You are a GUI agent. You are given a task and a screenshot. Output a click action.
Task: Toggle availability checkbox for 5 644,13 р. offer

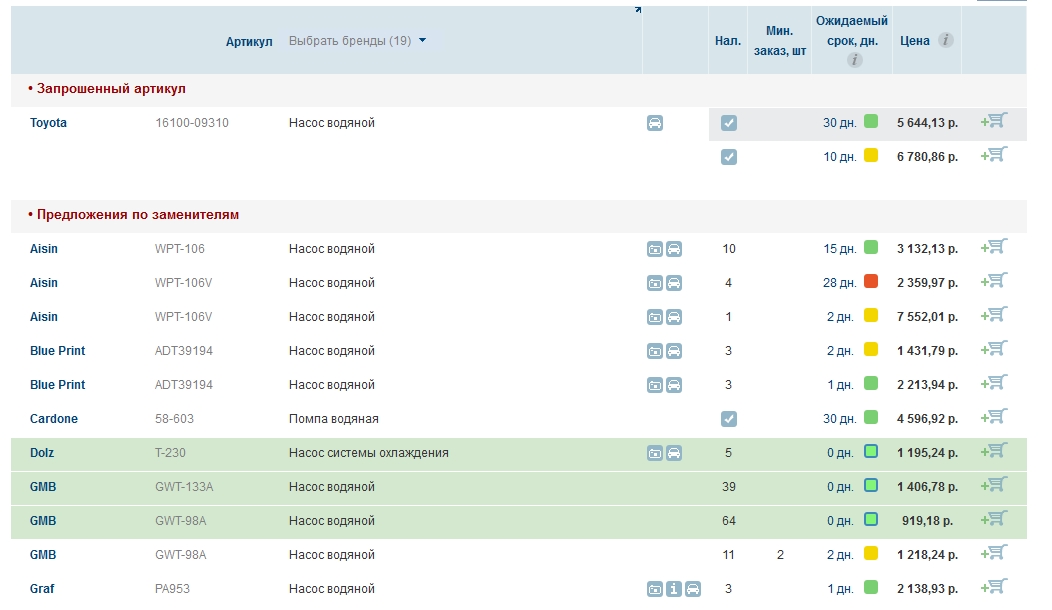click(x=729, y=123)
